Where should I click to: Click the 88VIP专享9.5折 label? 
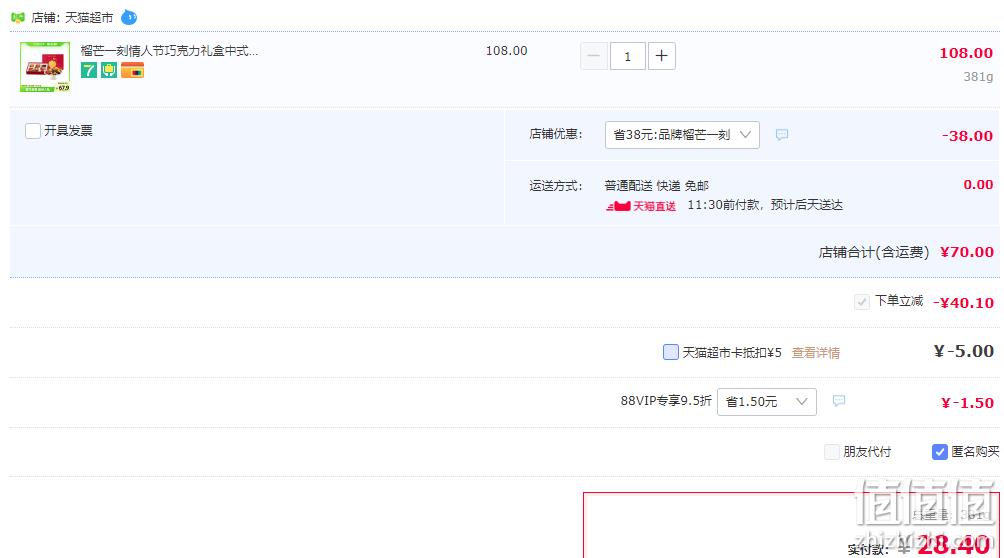point(666,401)
